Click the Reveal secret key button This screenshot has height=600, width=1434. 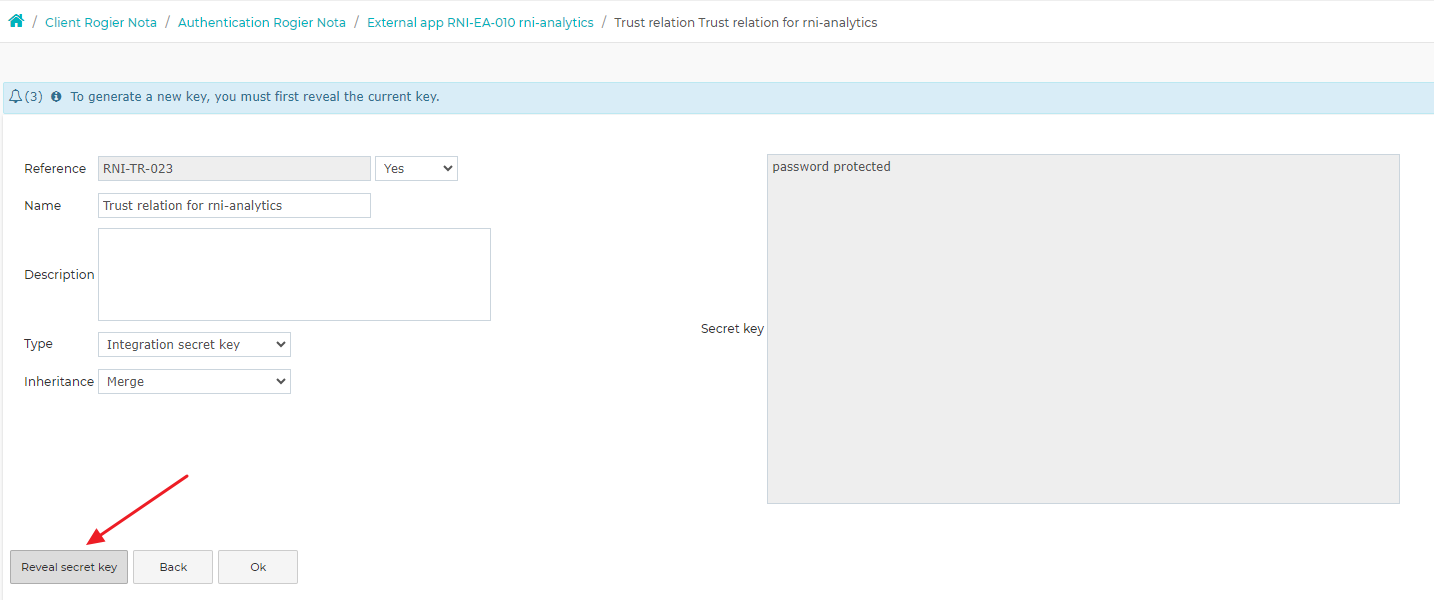click(69, 567)
